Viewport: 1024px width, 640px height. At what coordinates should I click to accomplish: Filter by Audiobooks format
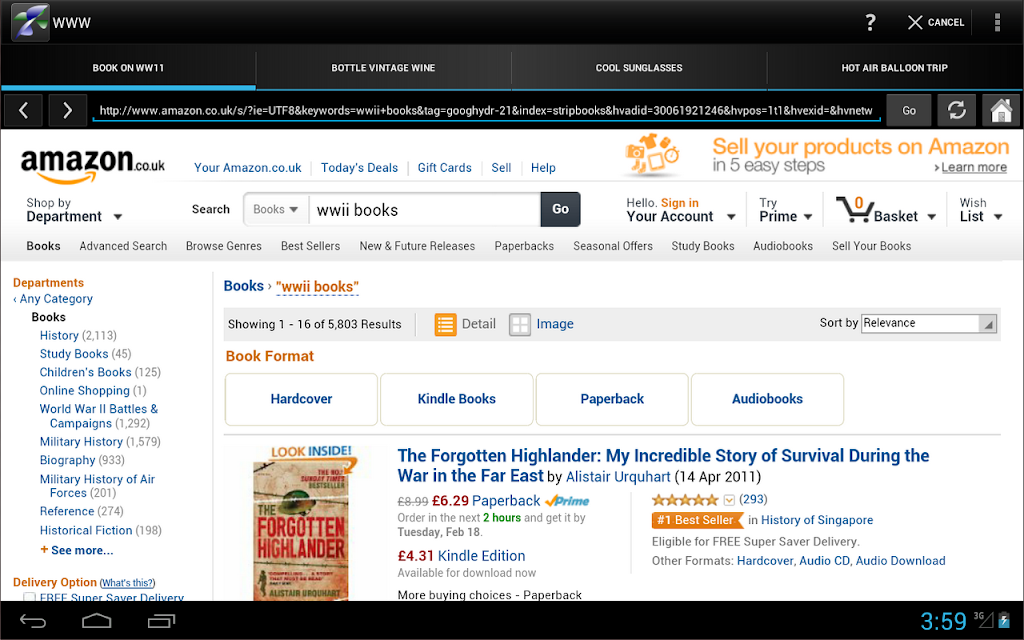click(x=767, y=399)
